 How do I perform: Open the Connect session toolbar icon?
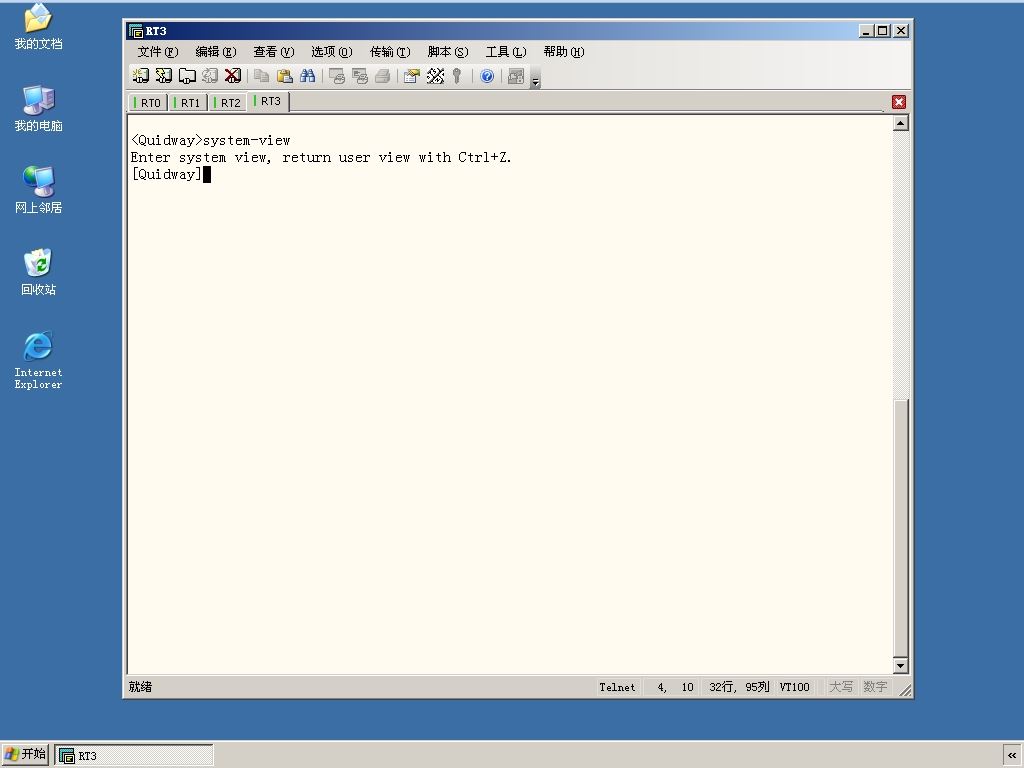[x=140, y=76]
